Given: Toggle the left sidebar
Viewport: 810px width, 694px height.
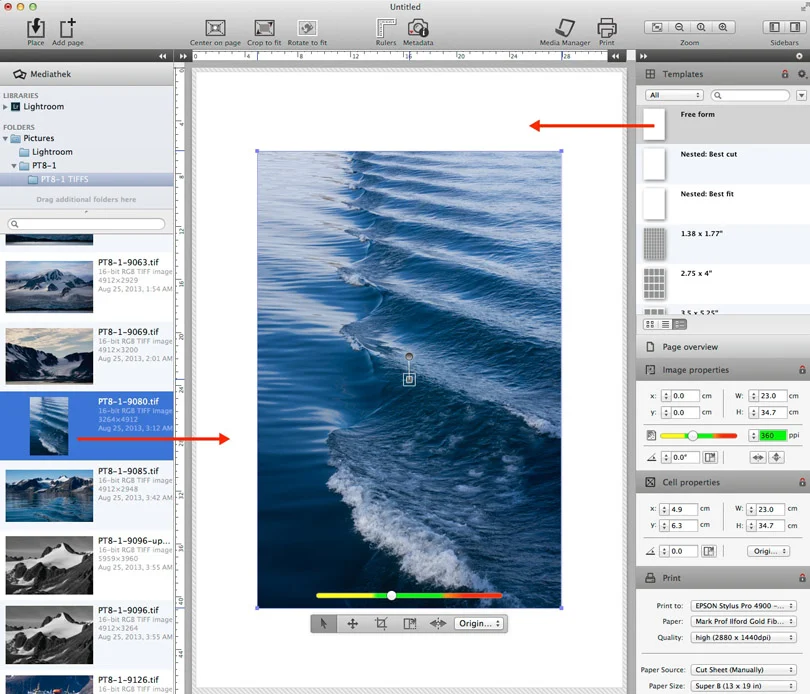Looking at the screenshot, I should (x=774, y=27).
